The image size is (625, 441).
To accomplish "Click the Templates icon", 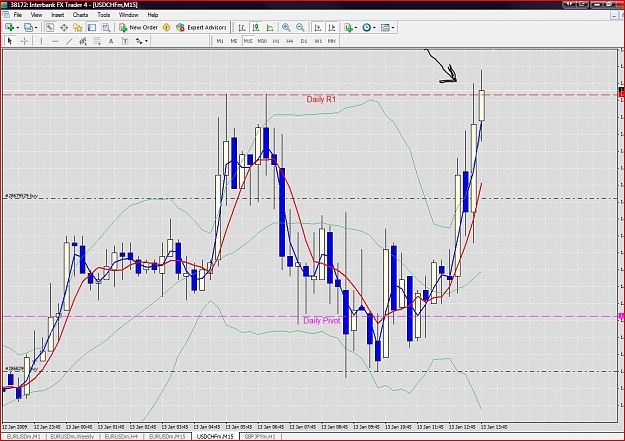I will coord(385,28).
